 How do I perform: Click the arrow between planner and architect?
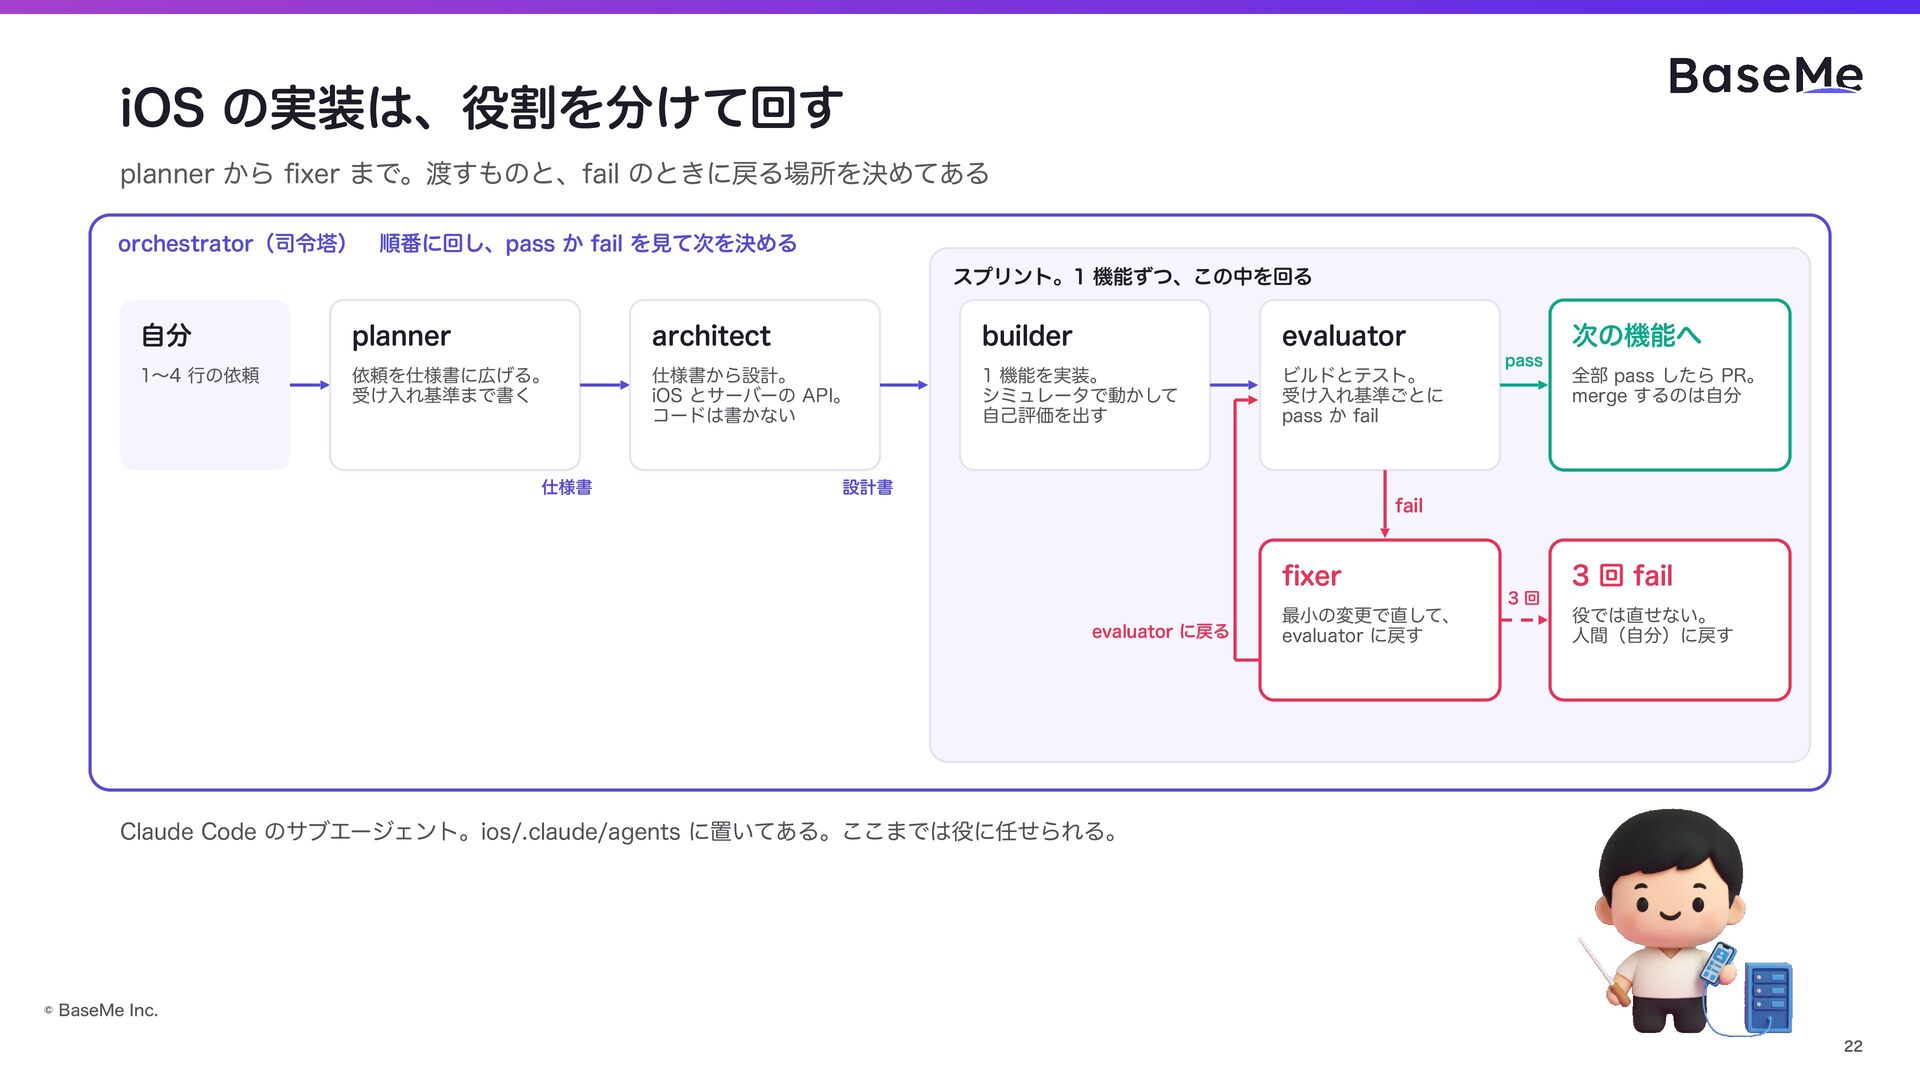pos(605,385)
